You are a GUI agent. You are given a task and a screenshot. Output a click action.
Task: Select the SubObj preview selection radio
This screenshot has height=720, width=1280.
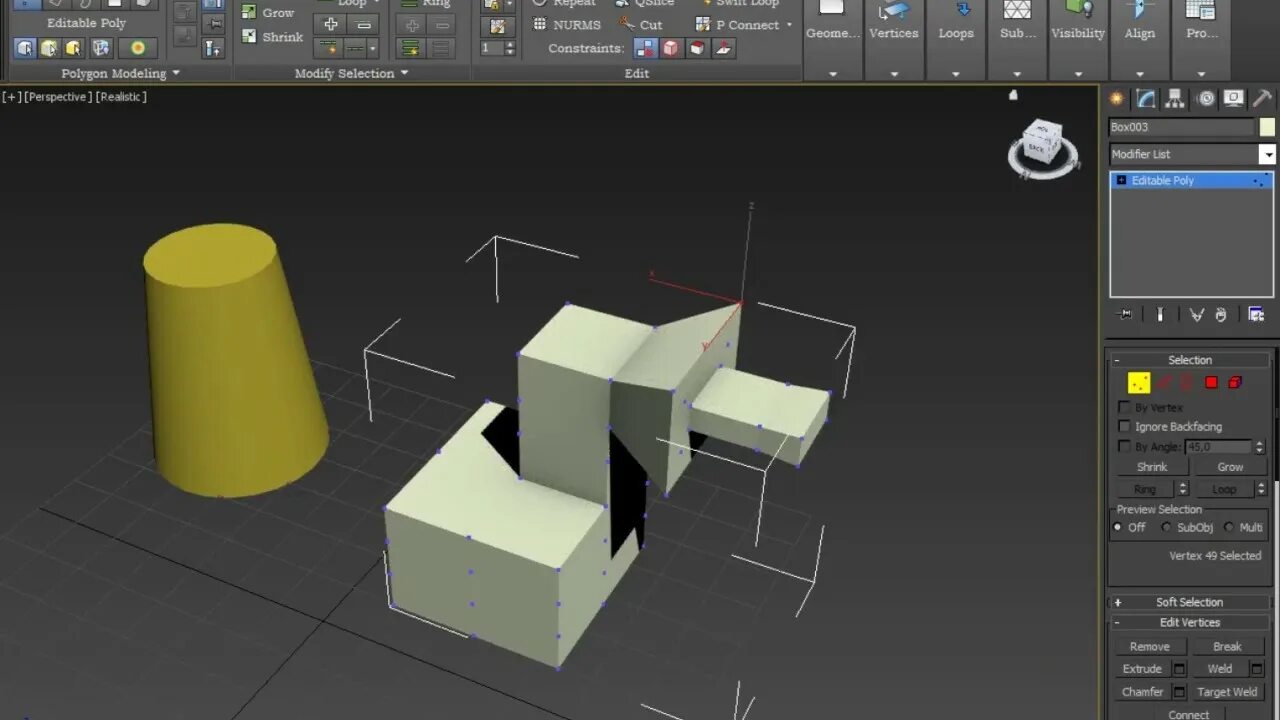point(1166,527)
